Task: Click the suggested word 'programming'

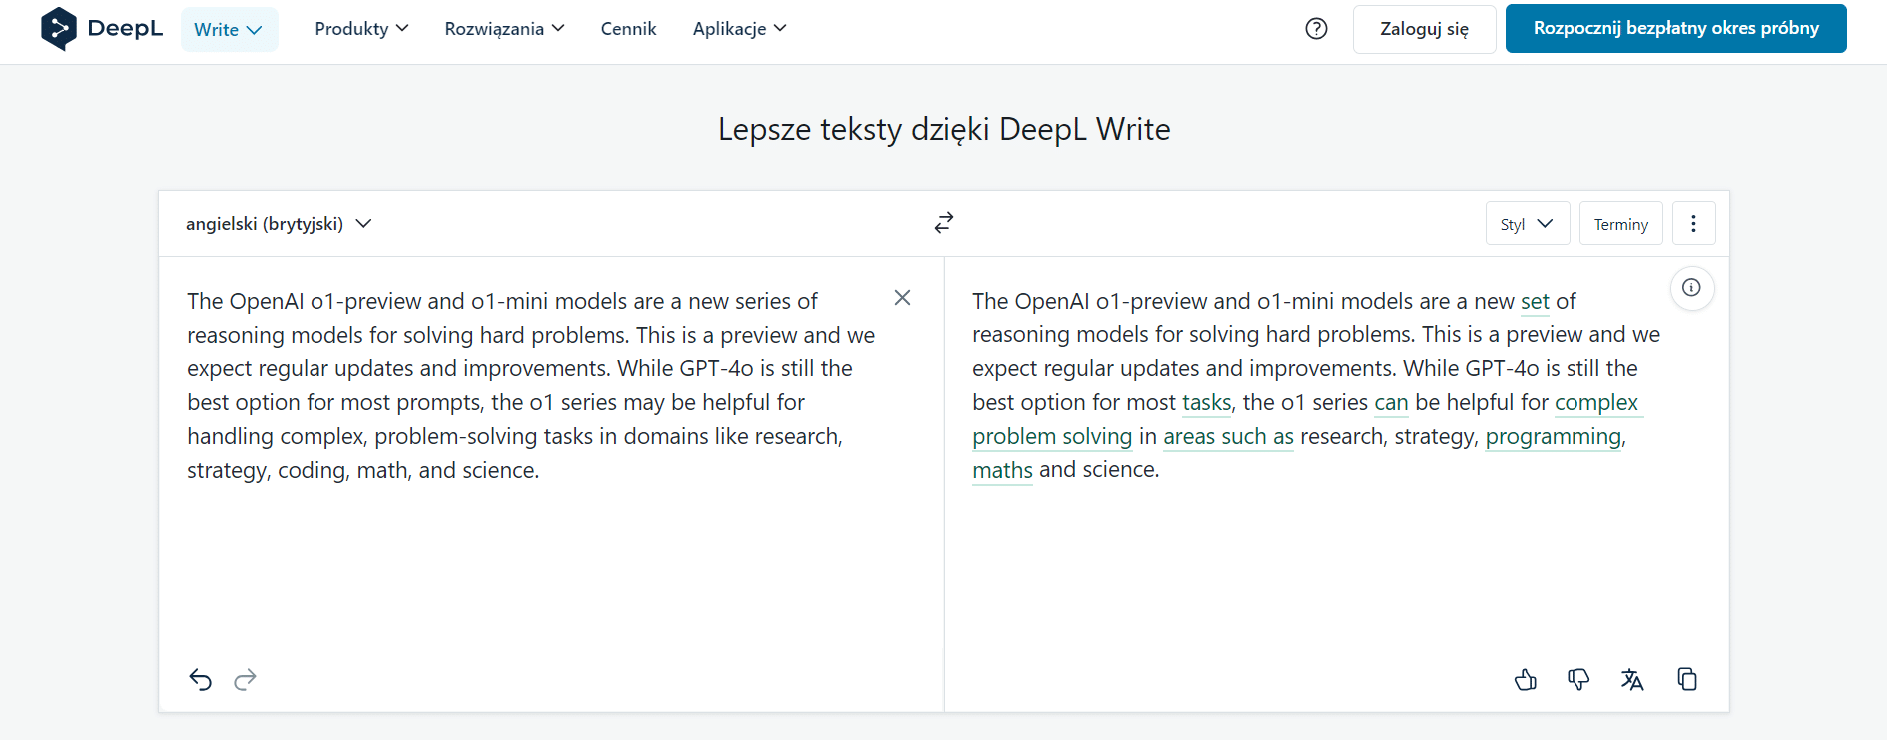Action: click(x=1553, y=437)
